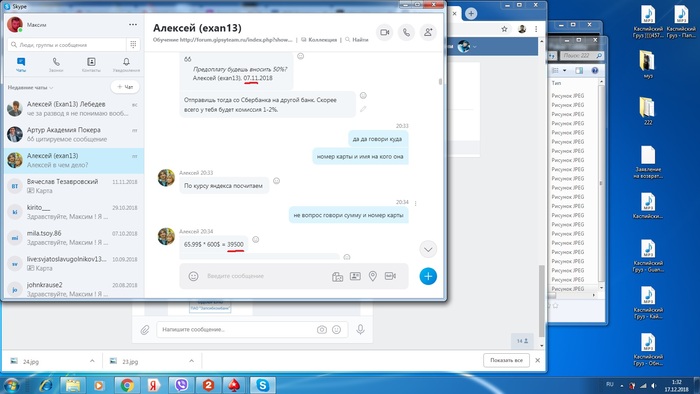700x394 pixels.
Task: Expand options for 23.jpg download
Action: coord(192,361)
